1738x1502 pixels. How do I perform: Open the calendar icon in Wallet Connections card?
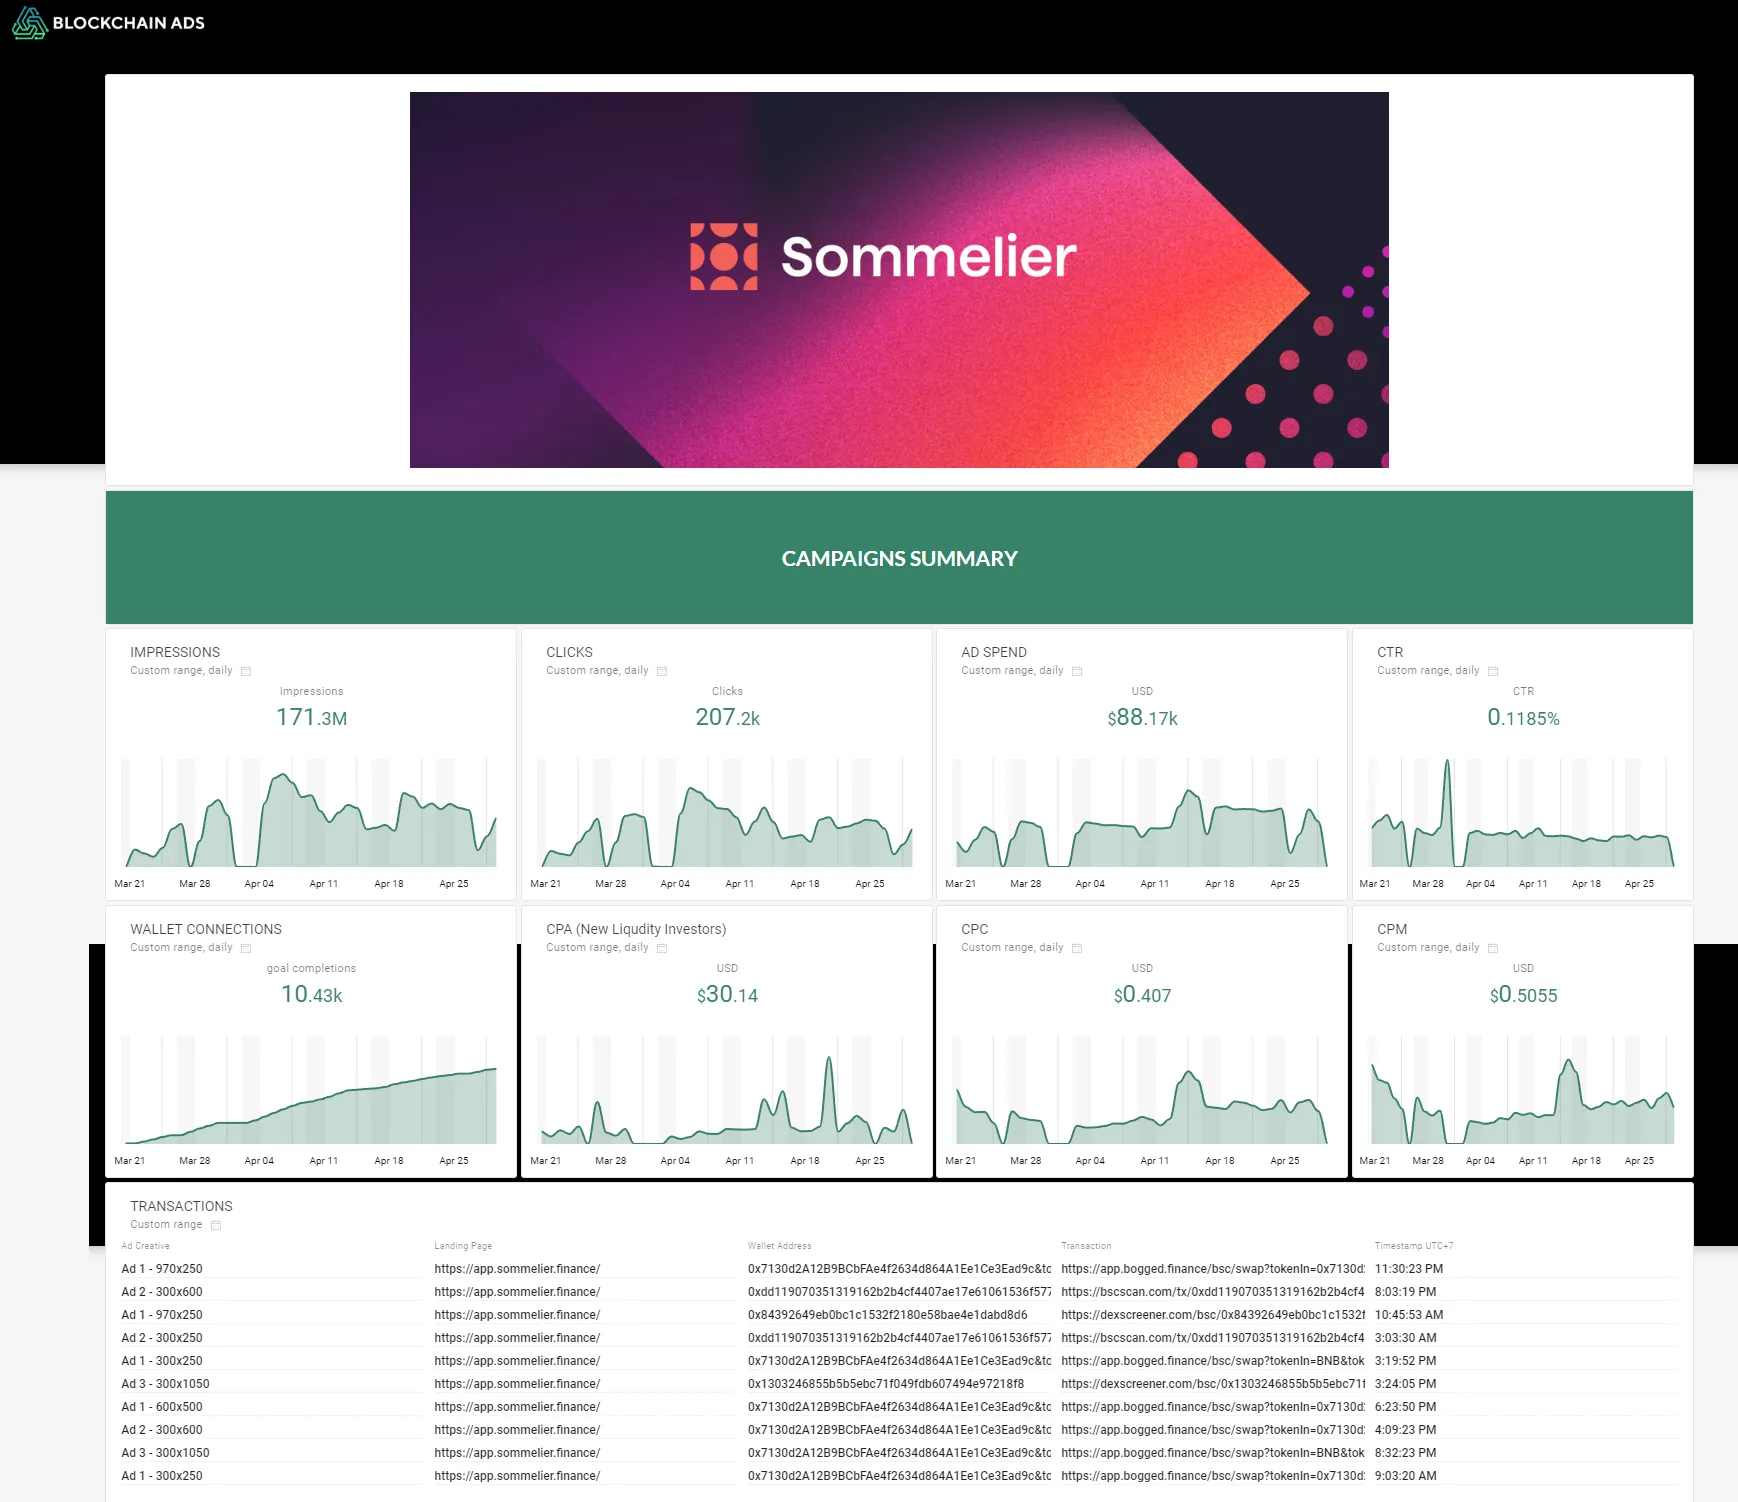tap(246, 948)
